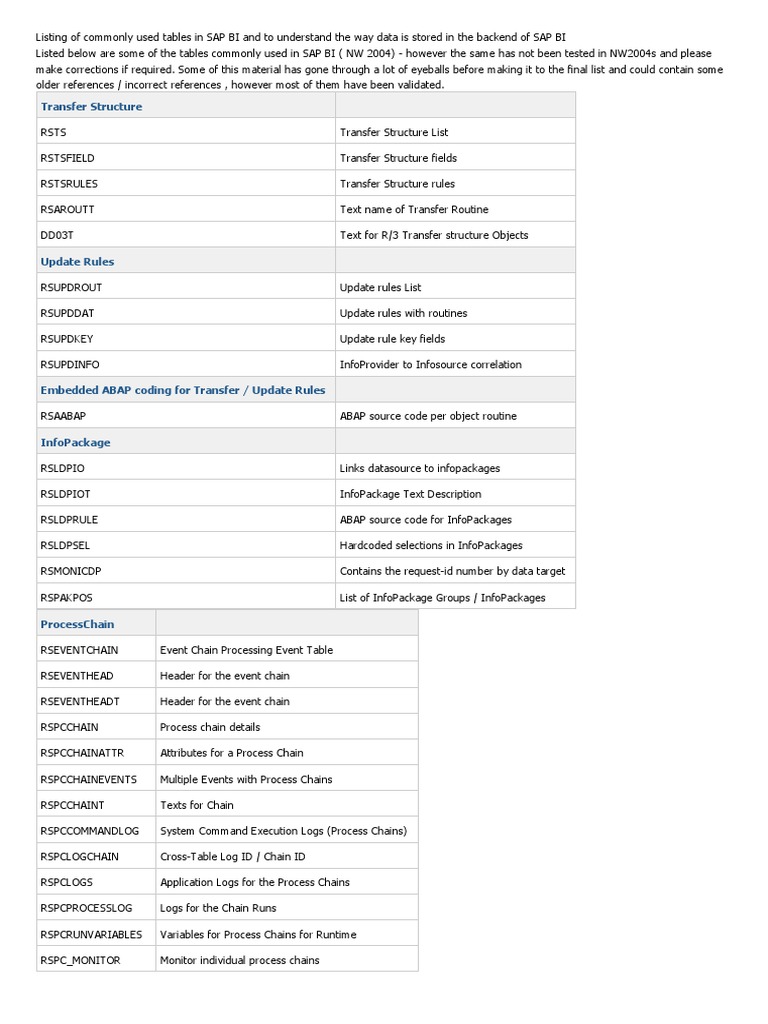Select the RSMONICDP table row
Image resolution: width=768 pixels, height=1024 pixels.
306,571
